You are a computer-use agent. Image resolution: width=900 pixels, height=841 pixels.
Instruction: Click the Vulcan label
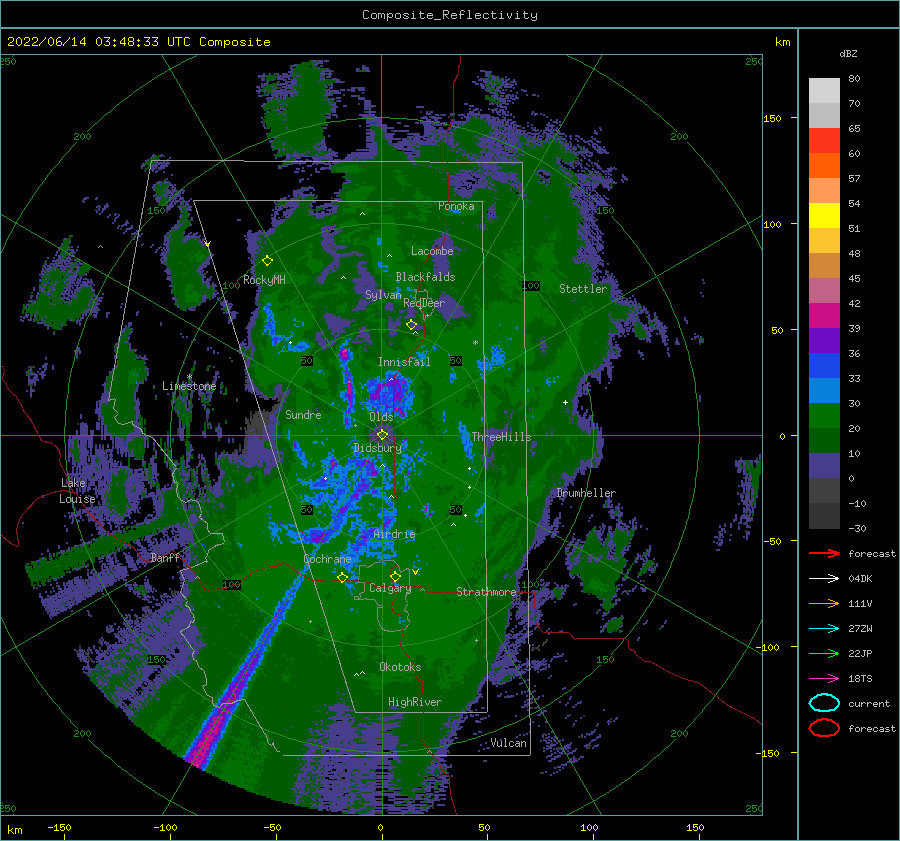tap(509, 743)
